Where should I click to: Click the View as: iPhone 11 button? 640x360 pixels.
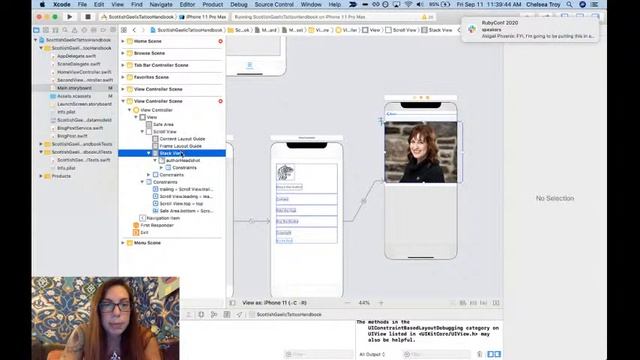coord(275,303)
